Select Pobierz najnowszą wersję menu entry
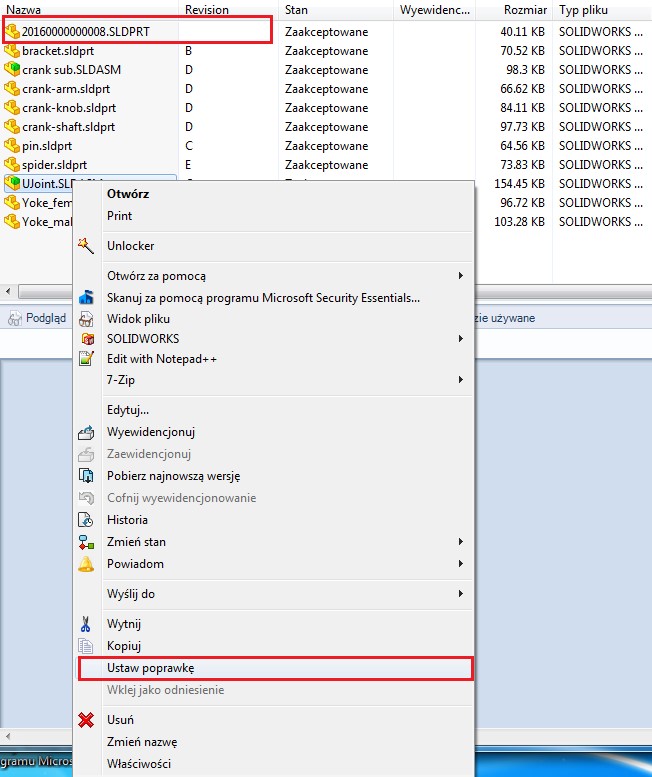The width and height of the screenshot is (652, 777). tap(173, 476)
